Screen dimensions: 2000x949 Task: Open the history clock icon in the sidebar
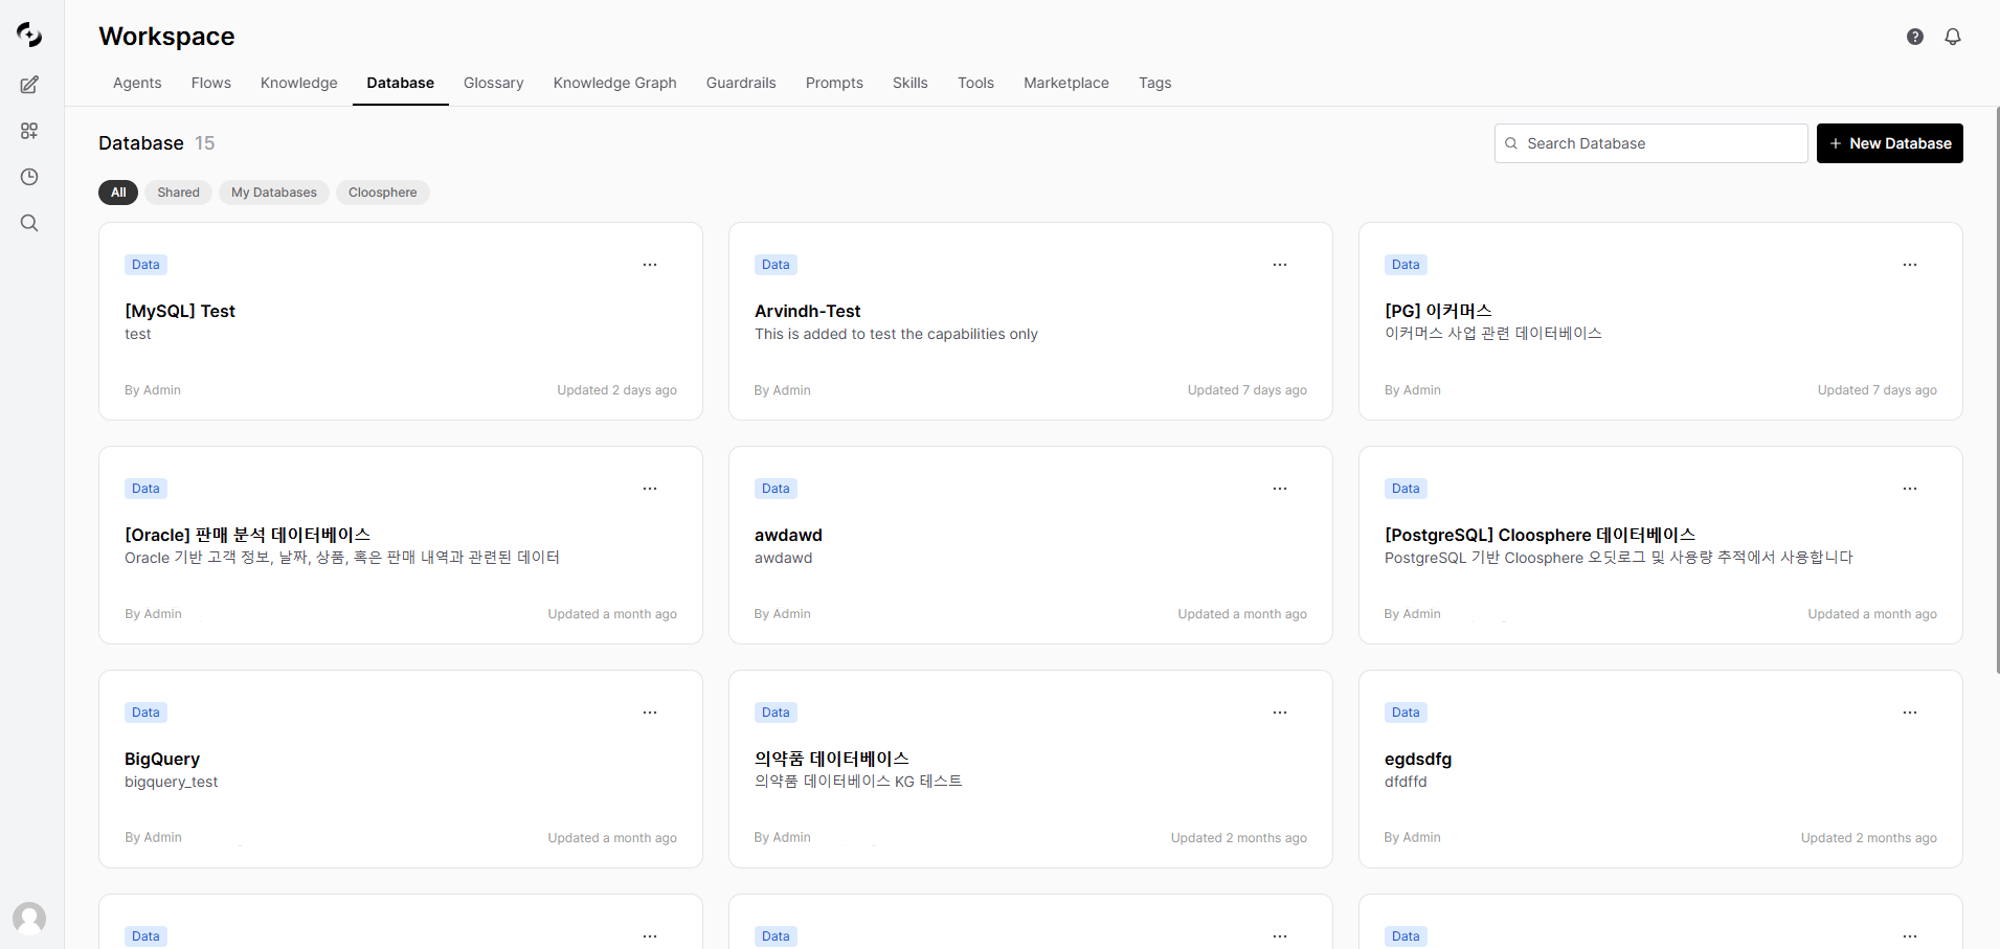click(x=30, y=177)
